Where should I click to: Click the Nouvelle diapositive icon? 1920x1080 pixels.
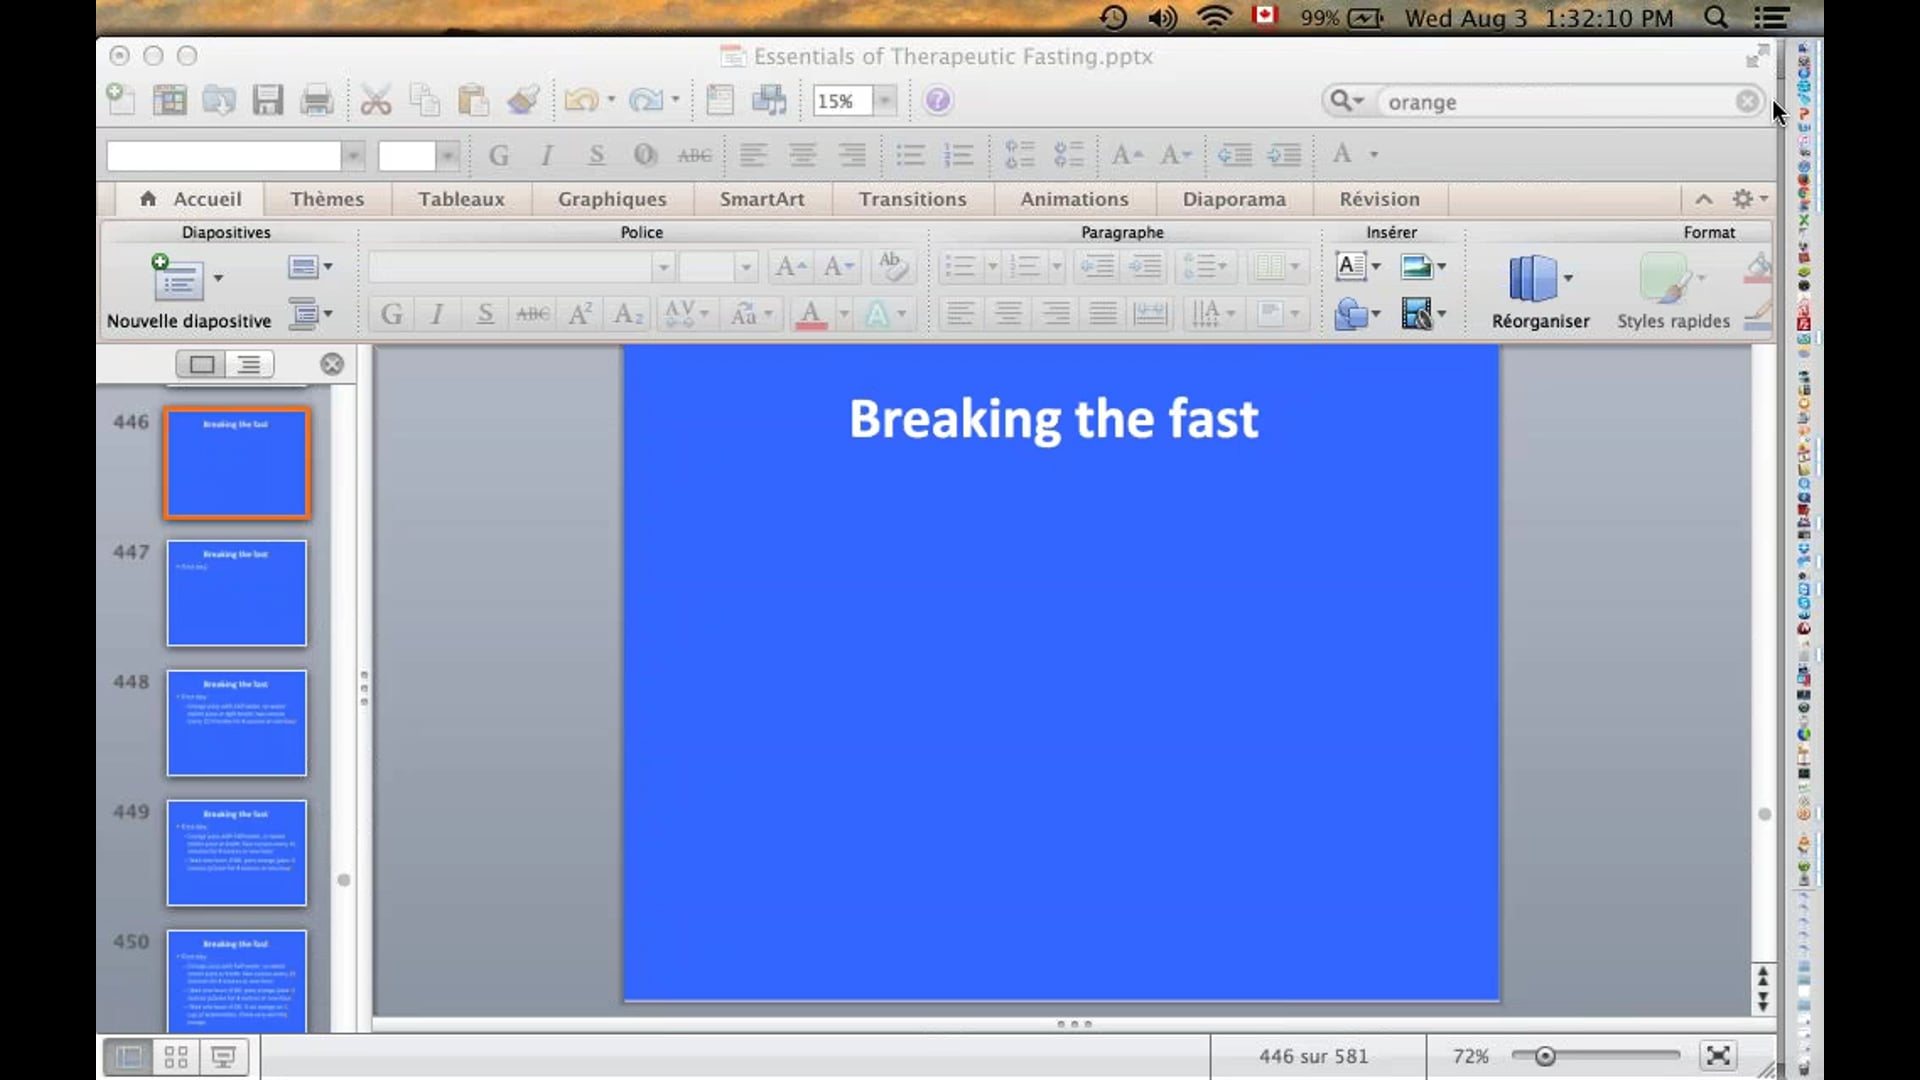[178, 279]
